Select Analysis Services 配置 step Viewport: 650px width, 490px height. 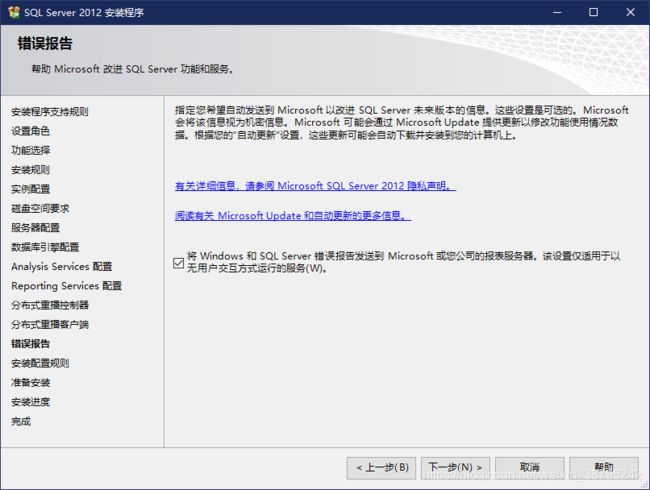point(62,266)
